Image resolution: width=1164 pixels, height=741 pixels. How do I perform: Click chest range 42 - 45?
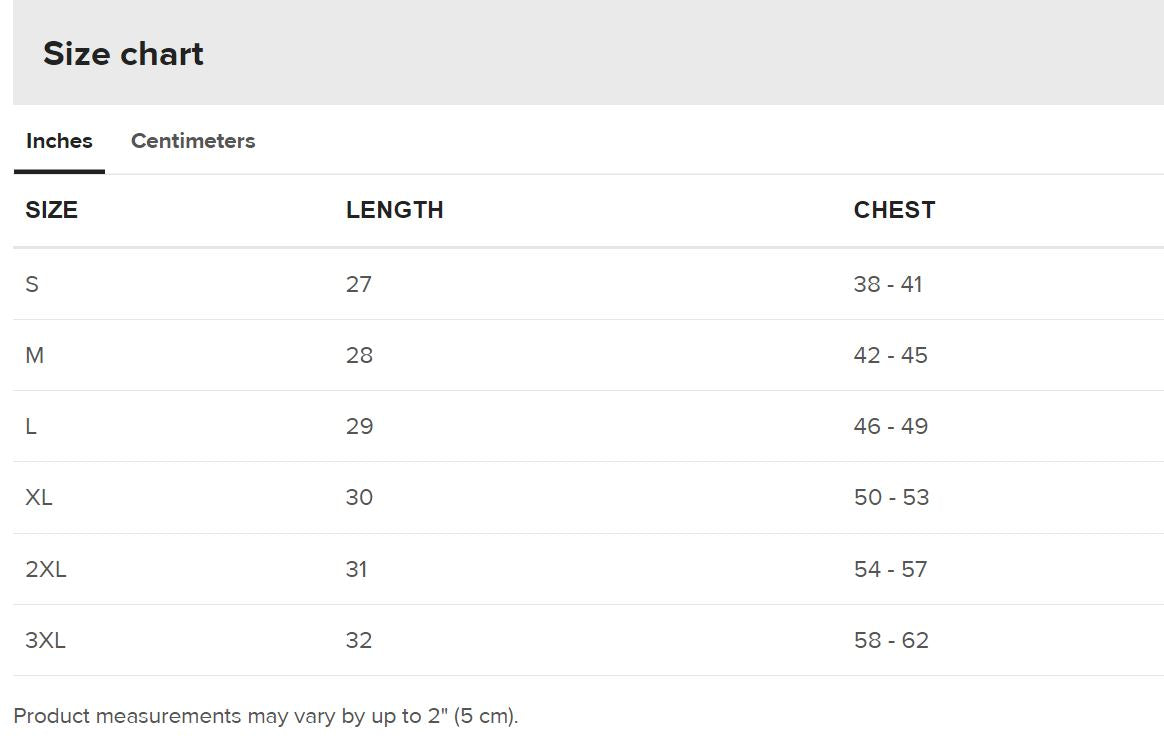pyautogui.click(x=890, y=355)
